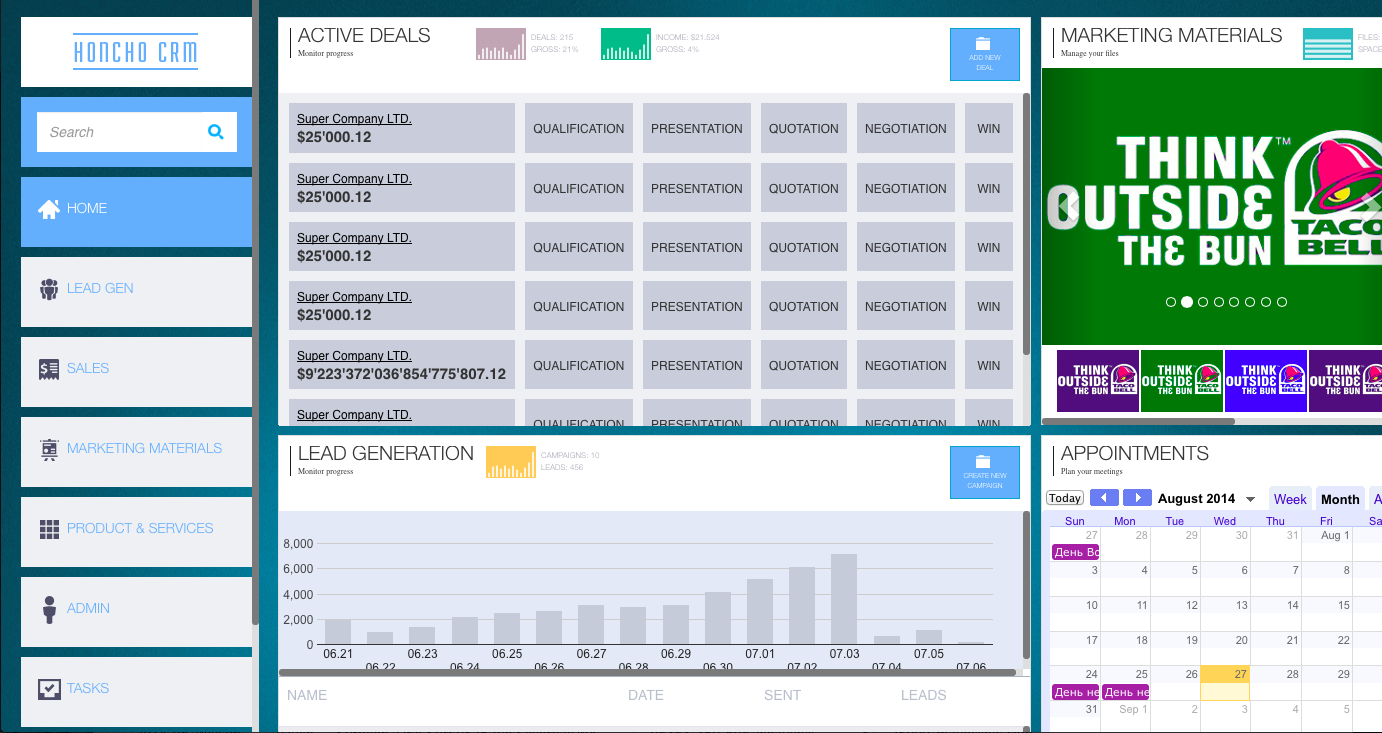Go to next month with right arrow
The width and height of the screenshot is (1382, 733).
[1137, 498]
